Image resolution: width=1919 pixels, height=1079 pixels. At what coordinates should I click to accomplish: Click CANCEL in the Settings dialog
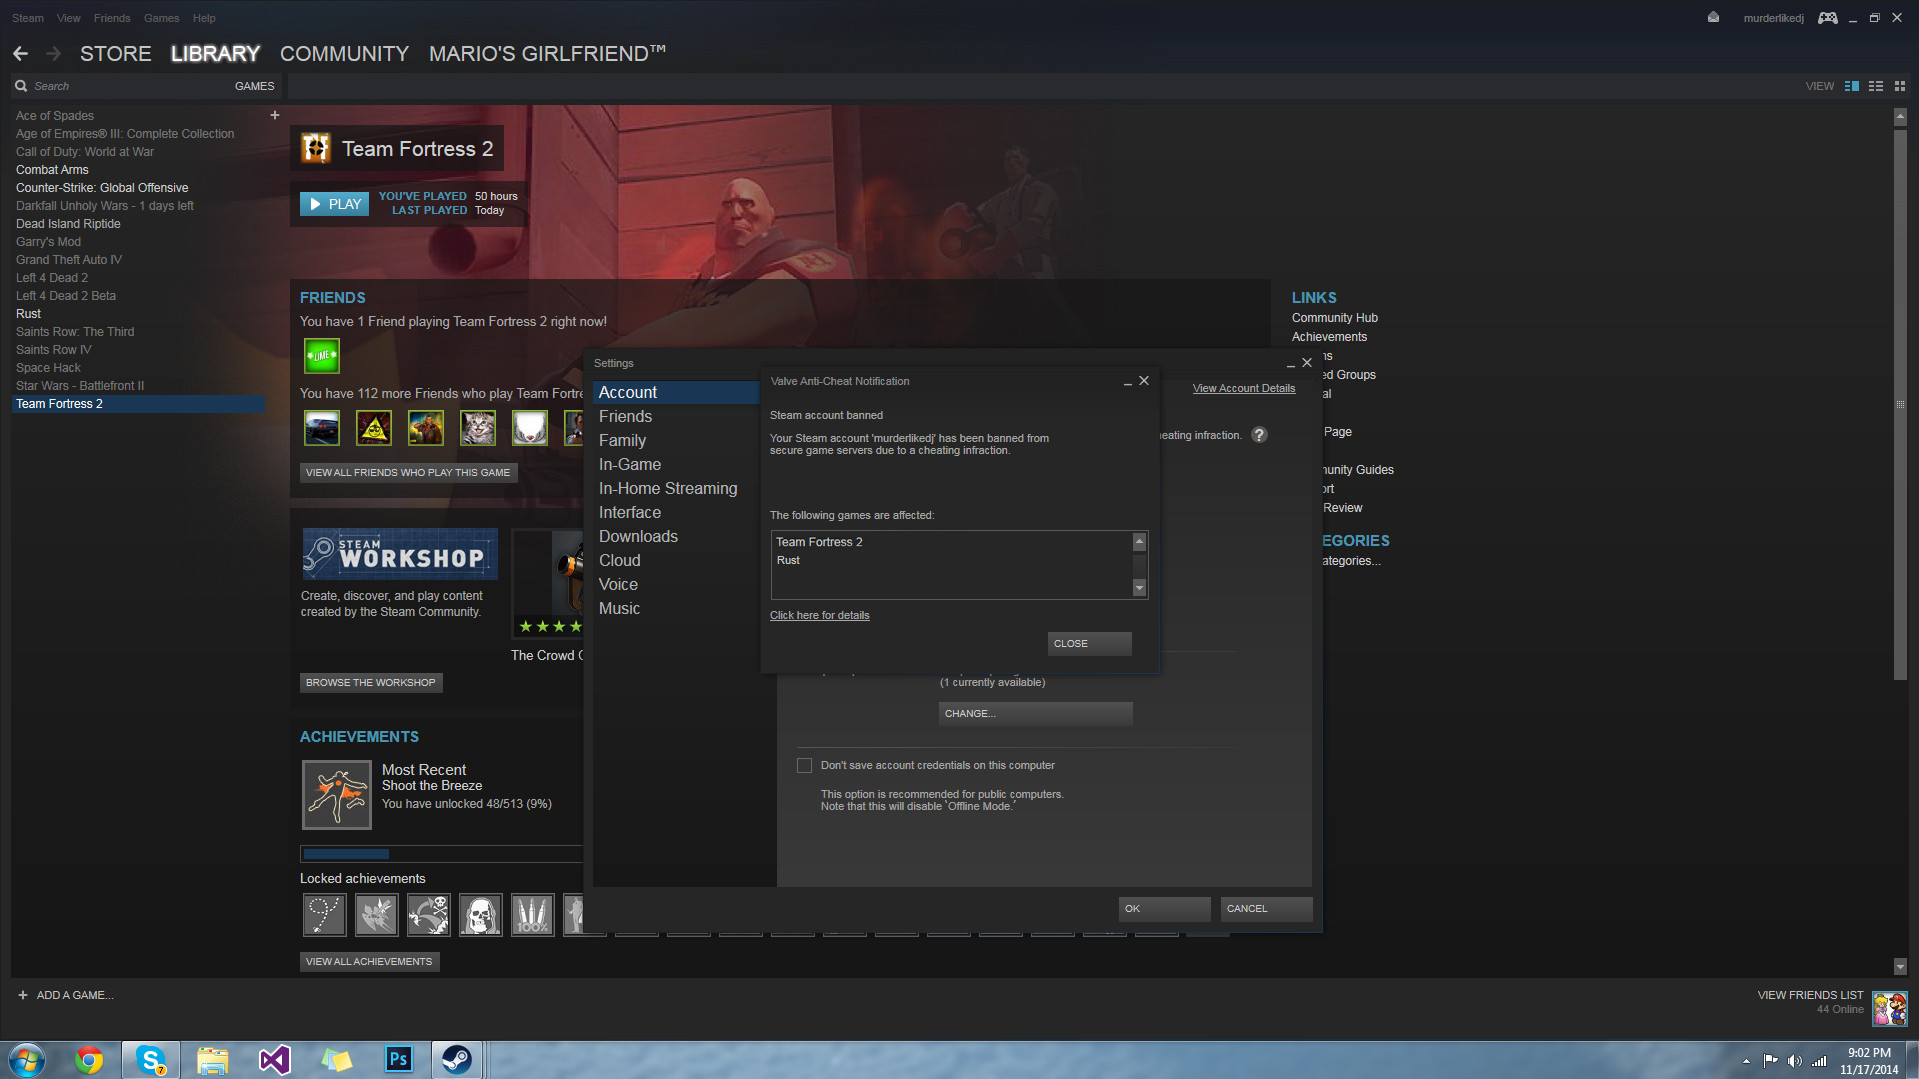[x=1266, y=908]
